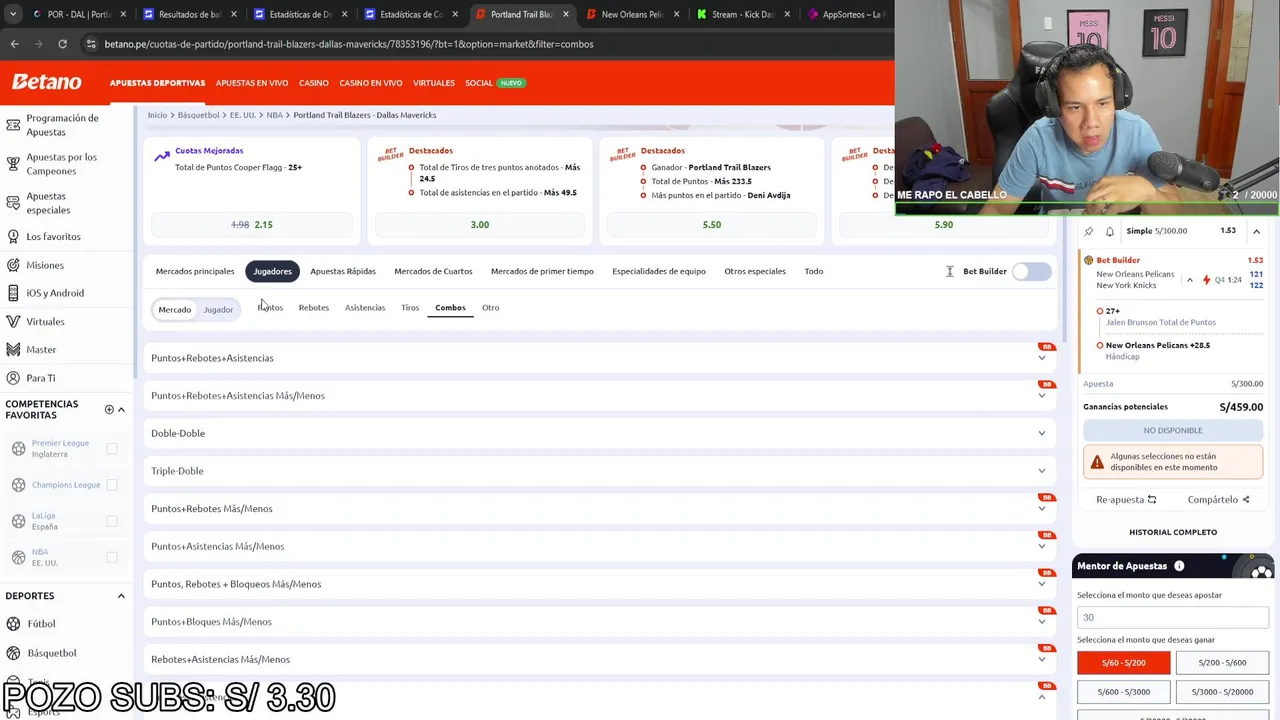Add a favorite competition with plus icon
The image size is (1280, 720).
[109, 409]
